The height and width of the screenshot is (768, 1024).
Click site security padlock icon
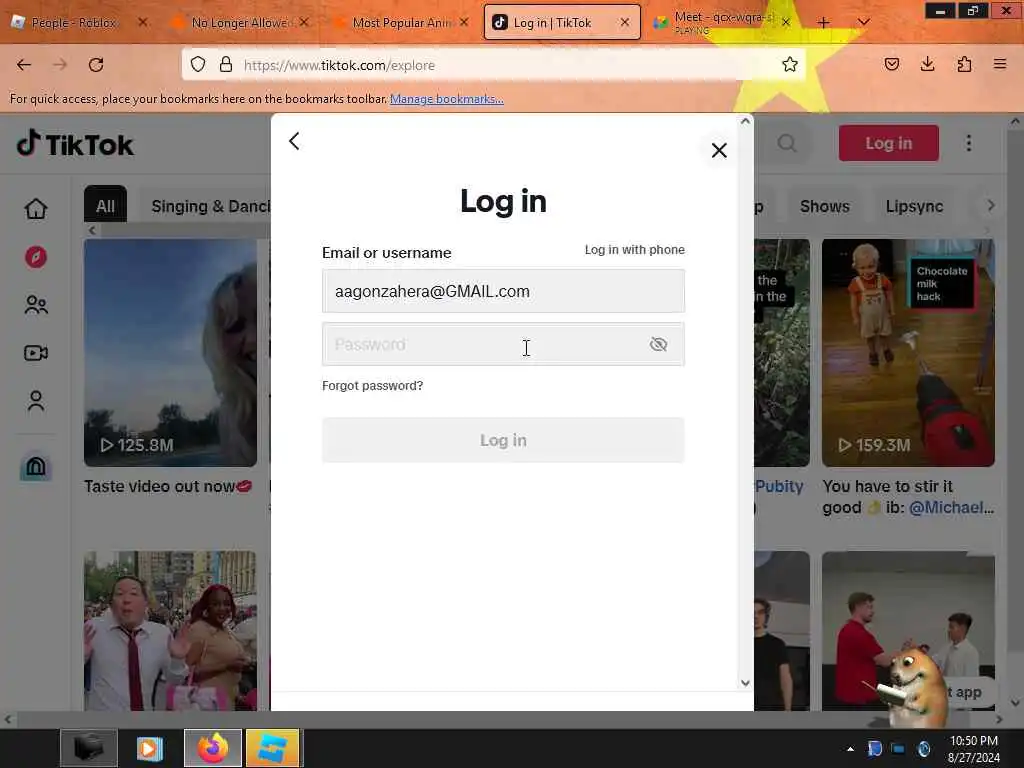tap(226, 65)
